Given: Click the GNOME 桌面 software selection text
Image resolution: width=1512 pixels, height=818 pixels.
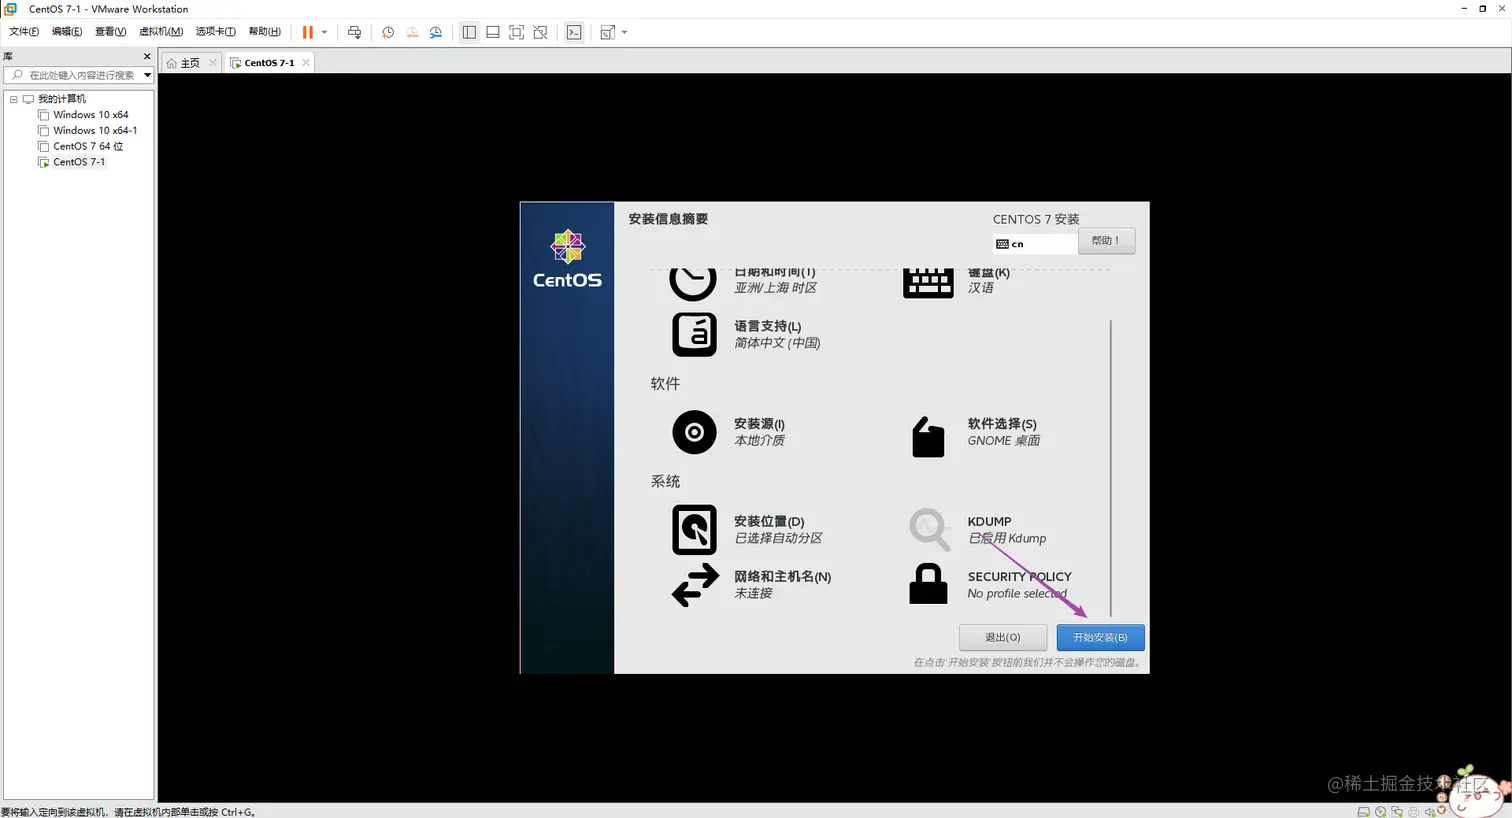Looking at the screenshot, I should pyautogui.click(x=1003, y=441).
